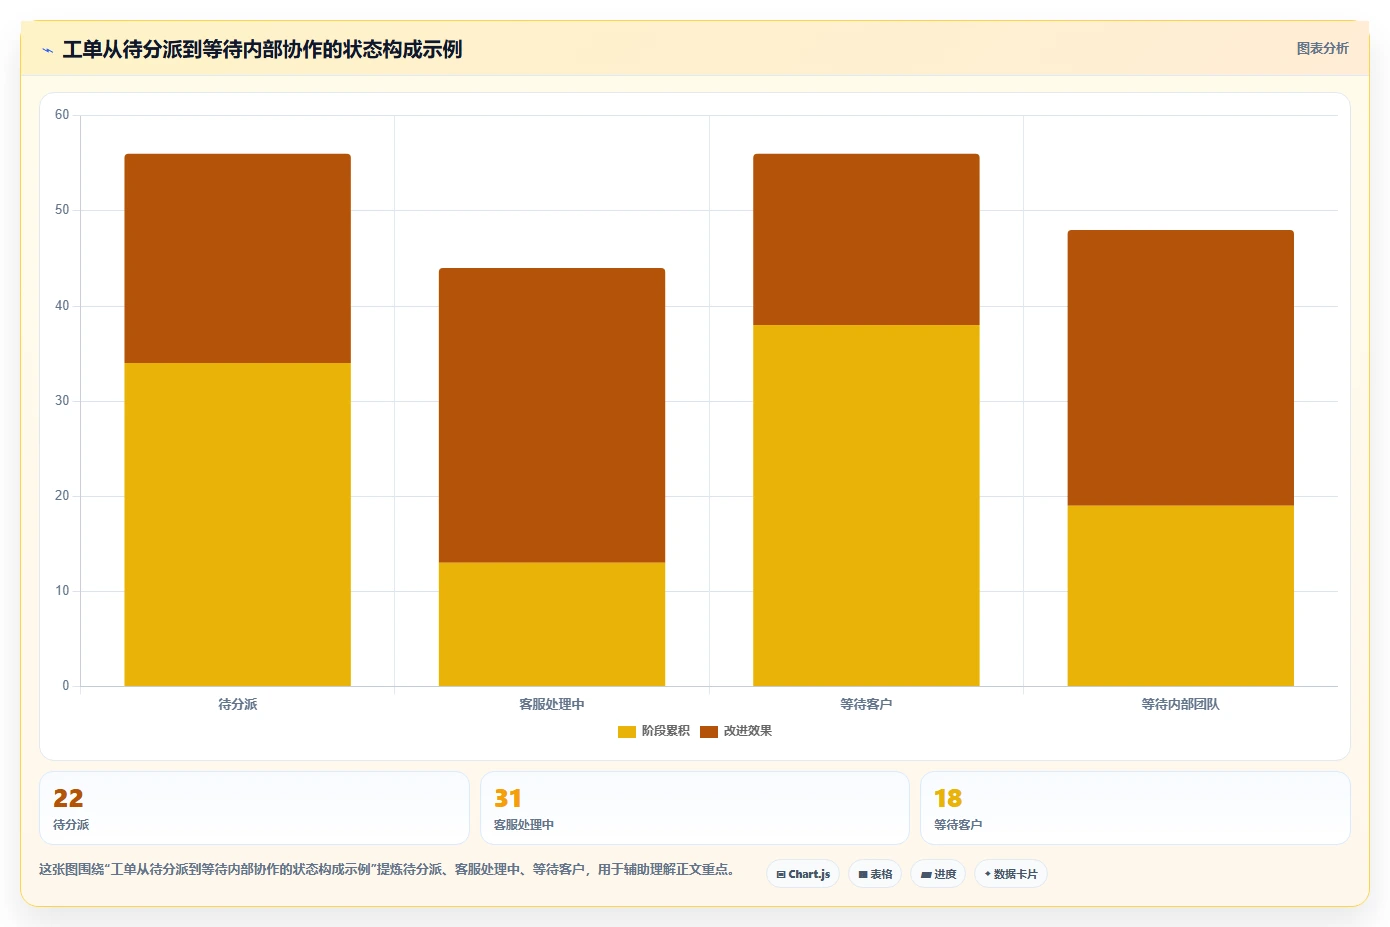
Task: Click the 阶段累积 legend label
Action: 666,731
